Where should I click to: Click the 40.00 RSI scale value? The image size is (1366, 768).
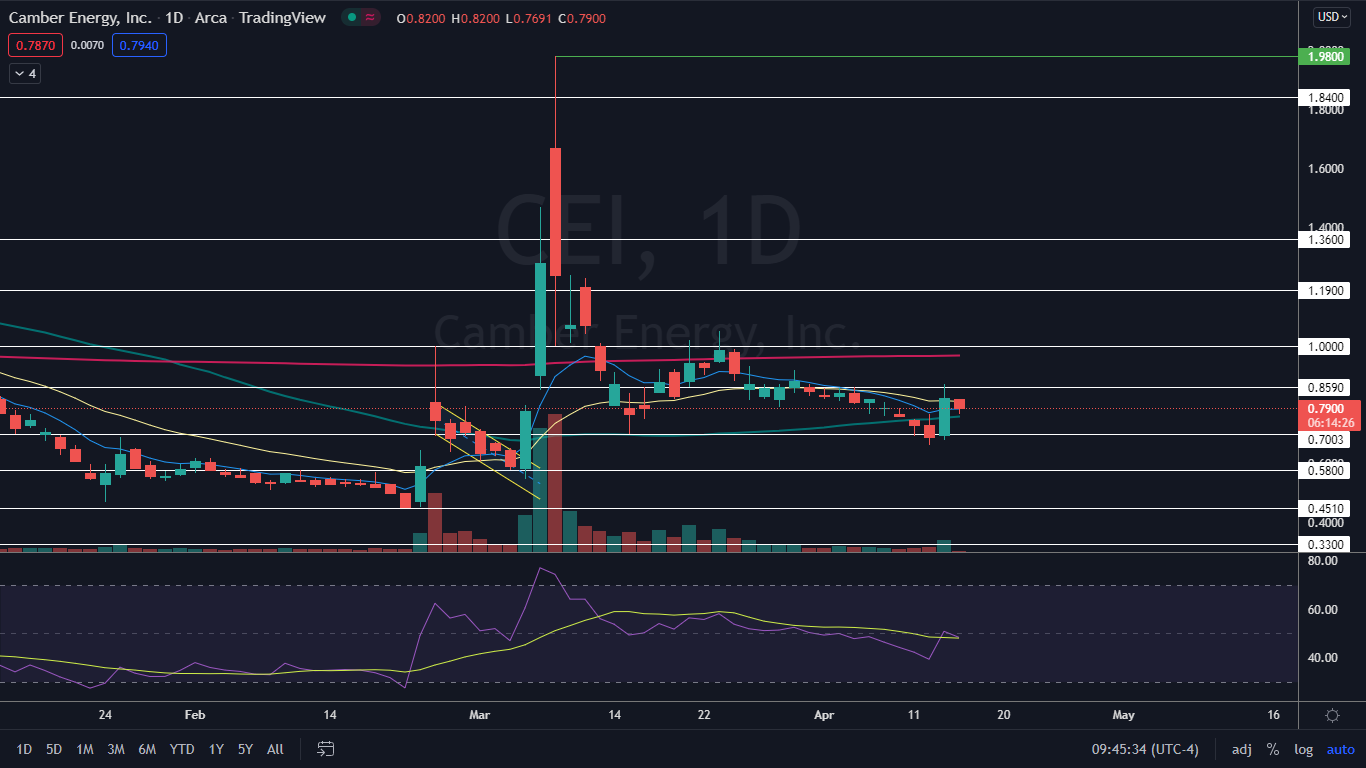(x=1322, y=657)
